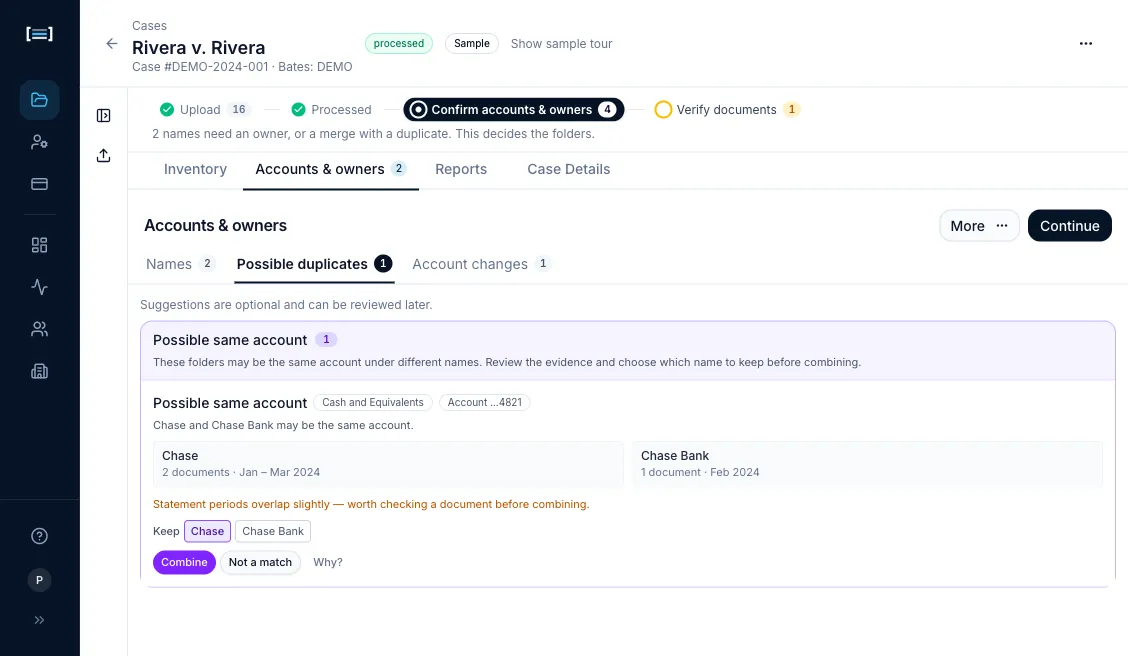Viewport: 1128px width, 656px height.
Task: Open the profile avatar labeled P
Action: click(x=40, y=580)
